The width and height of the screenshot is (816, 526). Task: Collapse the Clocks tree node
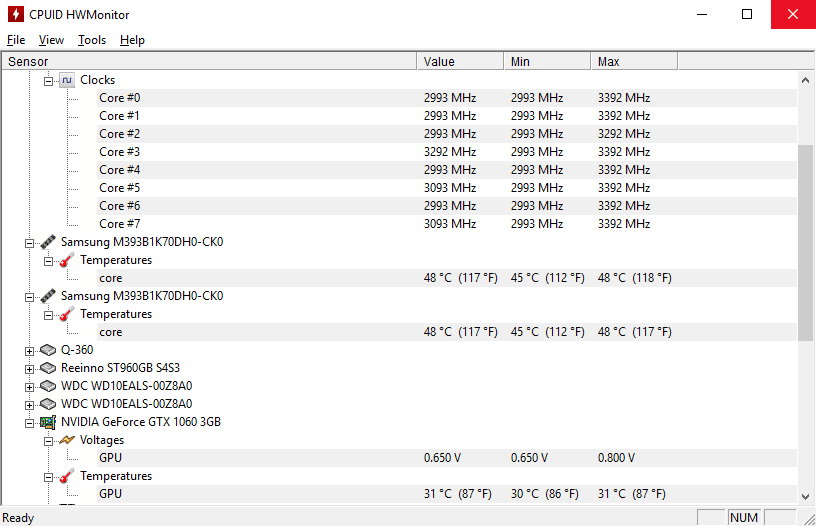pyautogui.click(x=48, y=81)
